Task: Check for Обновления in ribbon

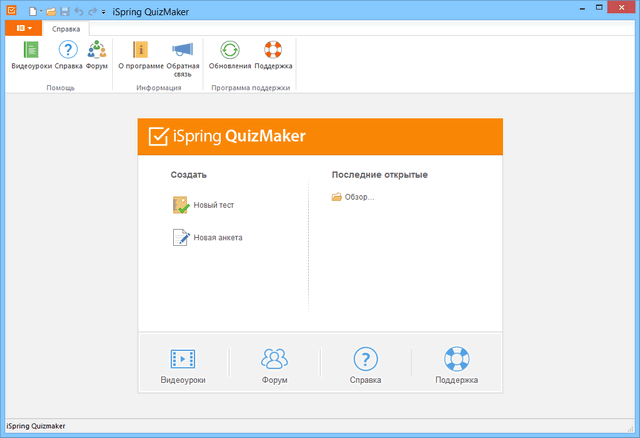Action: pos(230,55)
